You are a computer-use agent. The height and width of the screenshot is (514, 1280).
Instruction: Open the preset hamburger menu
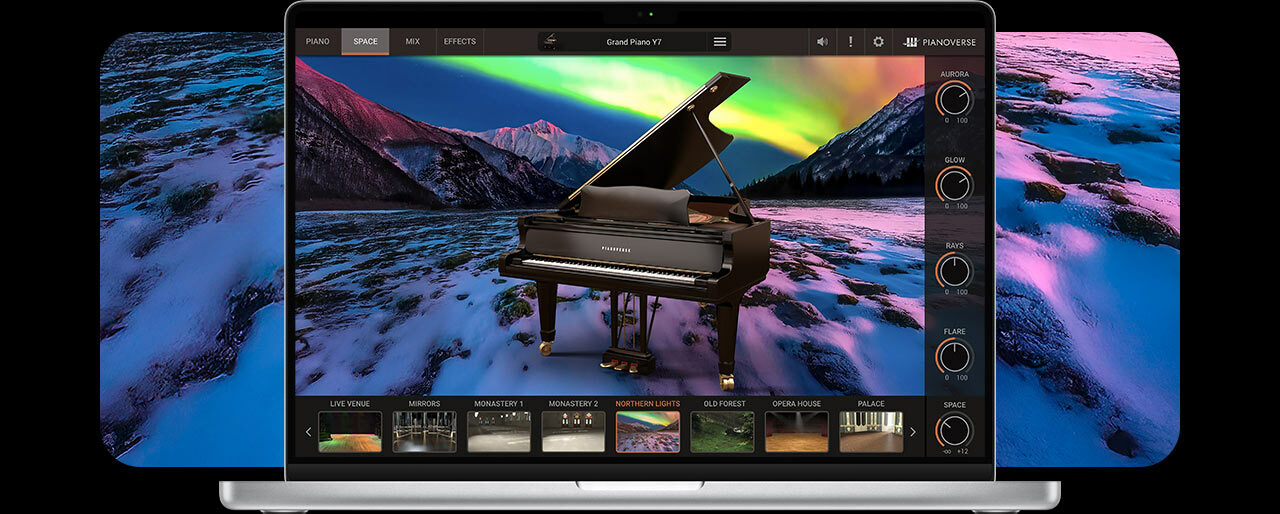[719, 42]
